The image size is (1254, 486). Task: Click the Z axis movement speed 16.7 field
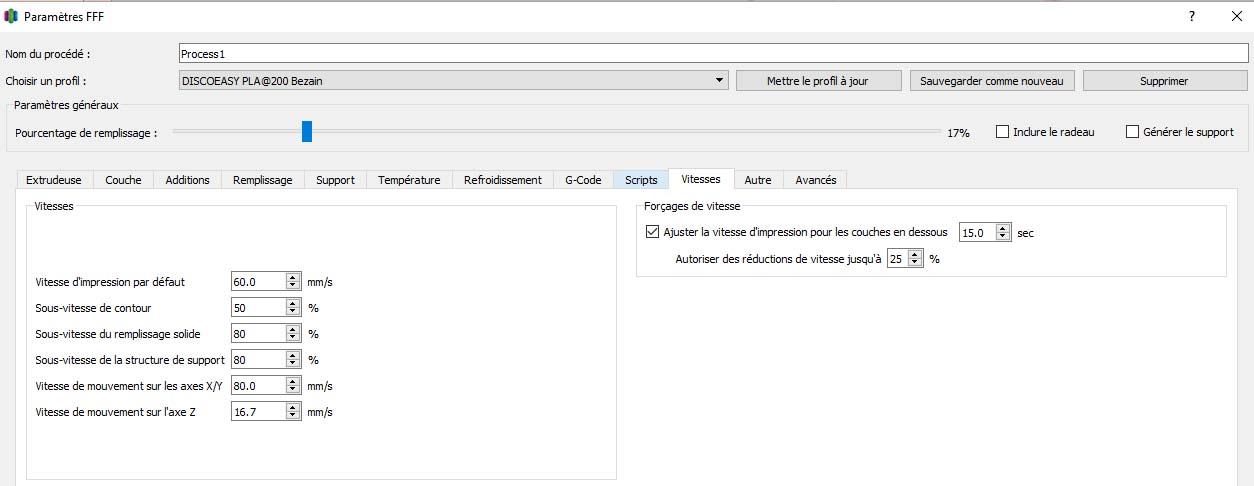(x=258, y=411)
